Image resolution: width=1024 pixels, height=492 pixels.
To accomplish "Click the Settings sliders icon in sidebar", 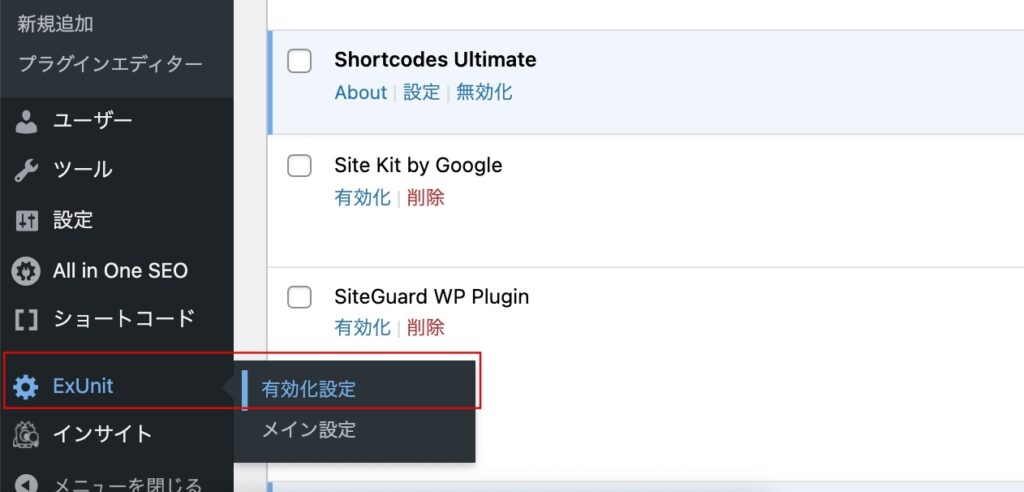I will pos(26,220).
